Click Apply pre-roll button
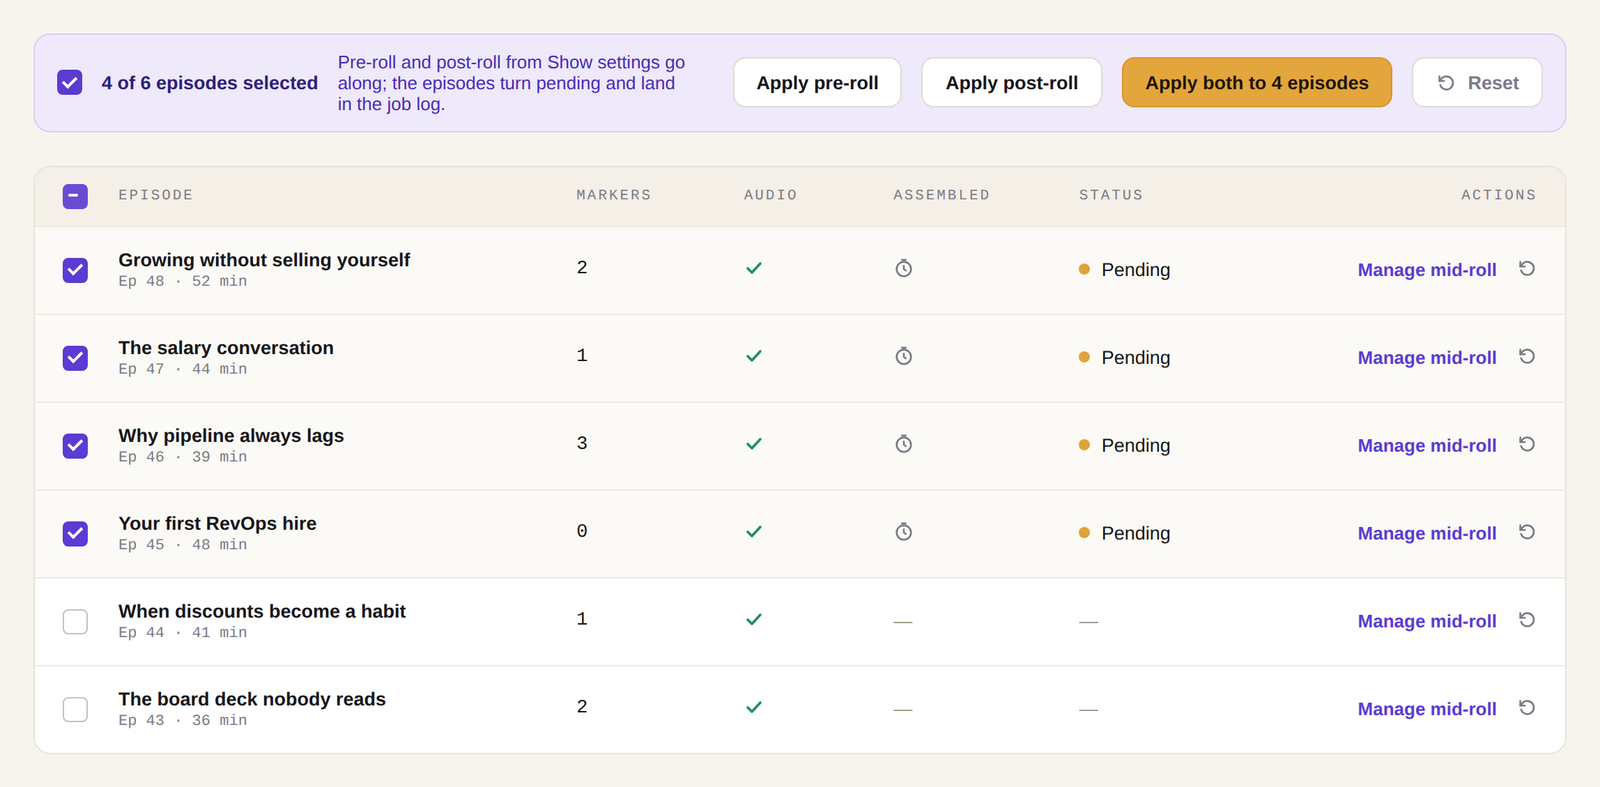This screenshot has width=1600, height=787. (817, 82)
